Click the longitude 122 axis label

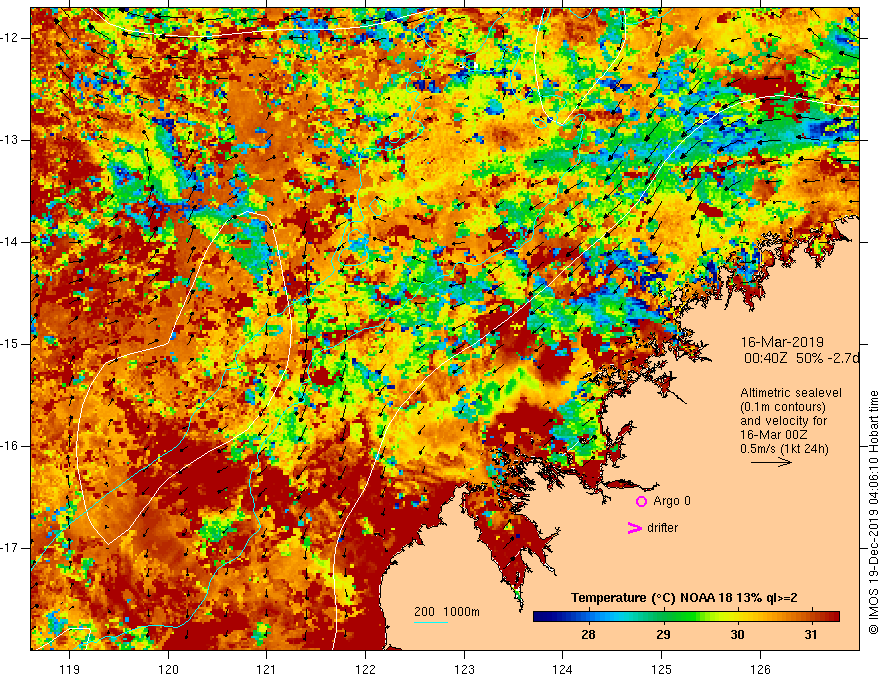pyautogui.click(x=365, y=669)
